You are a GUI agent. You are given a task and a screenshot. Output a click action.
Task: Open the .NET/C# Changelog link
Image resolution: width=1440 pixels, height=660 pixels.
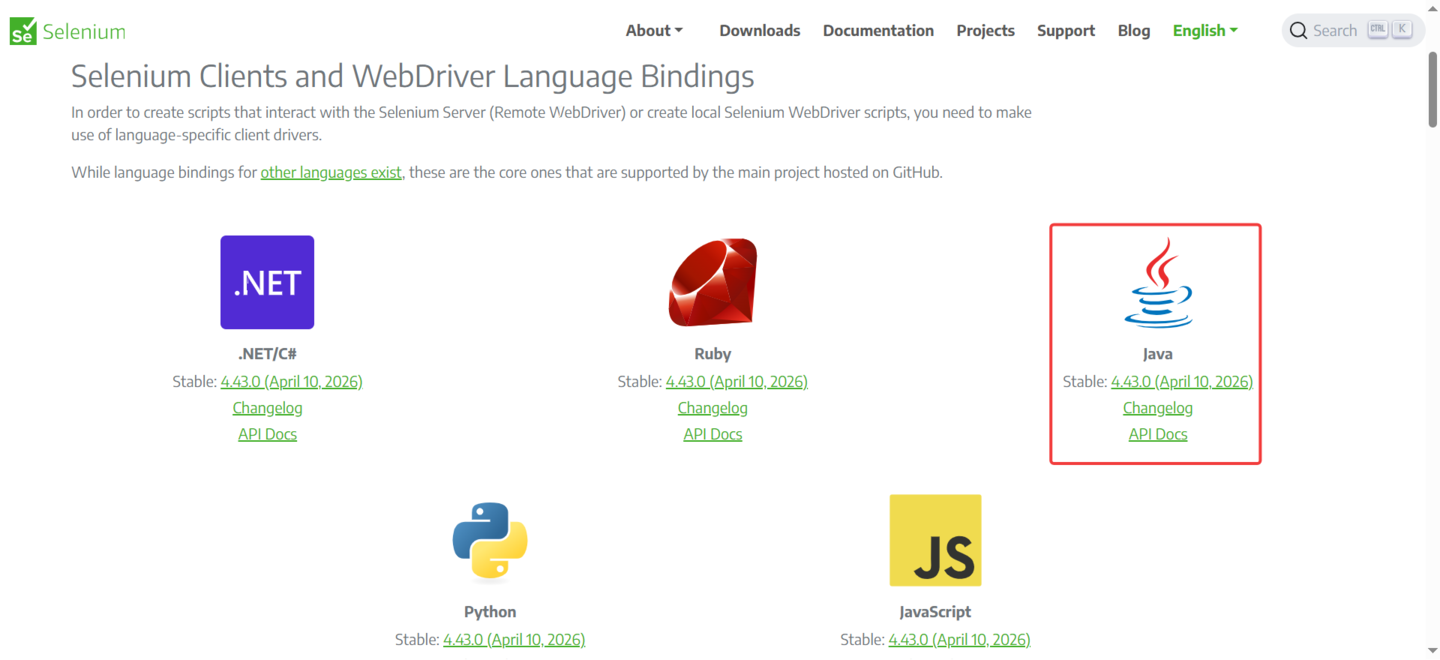(x=267, y=408)
